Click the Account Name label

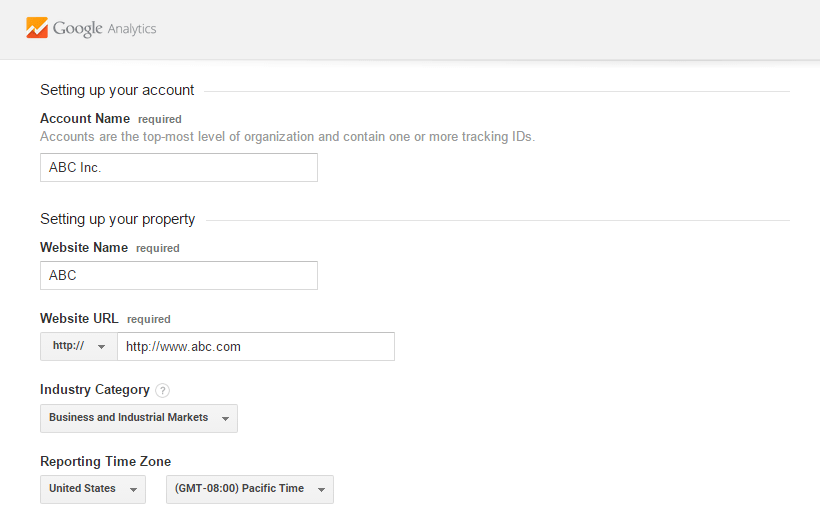click(85, 119)
